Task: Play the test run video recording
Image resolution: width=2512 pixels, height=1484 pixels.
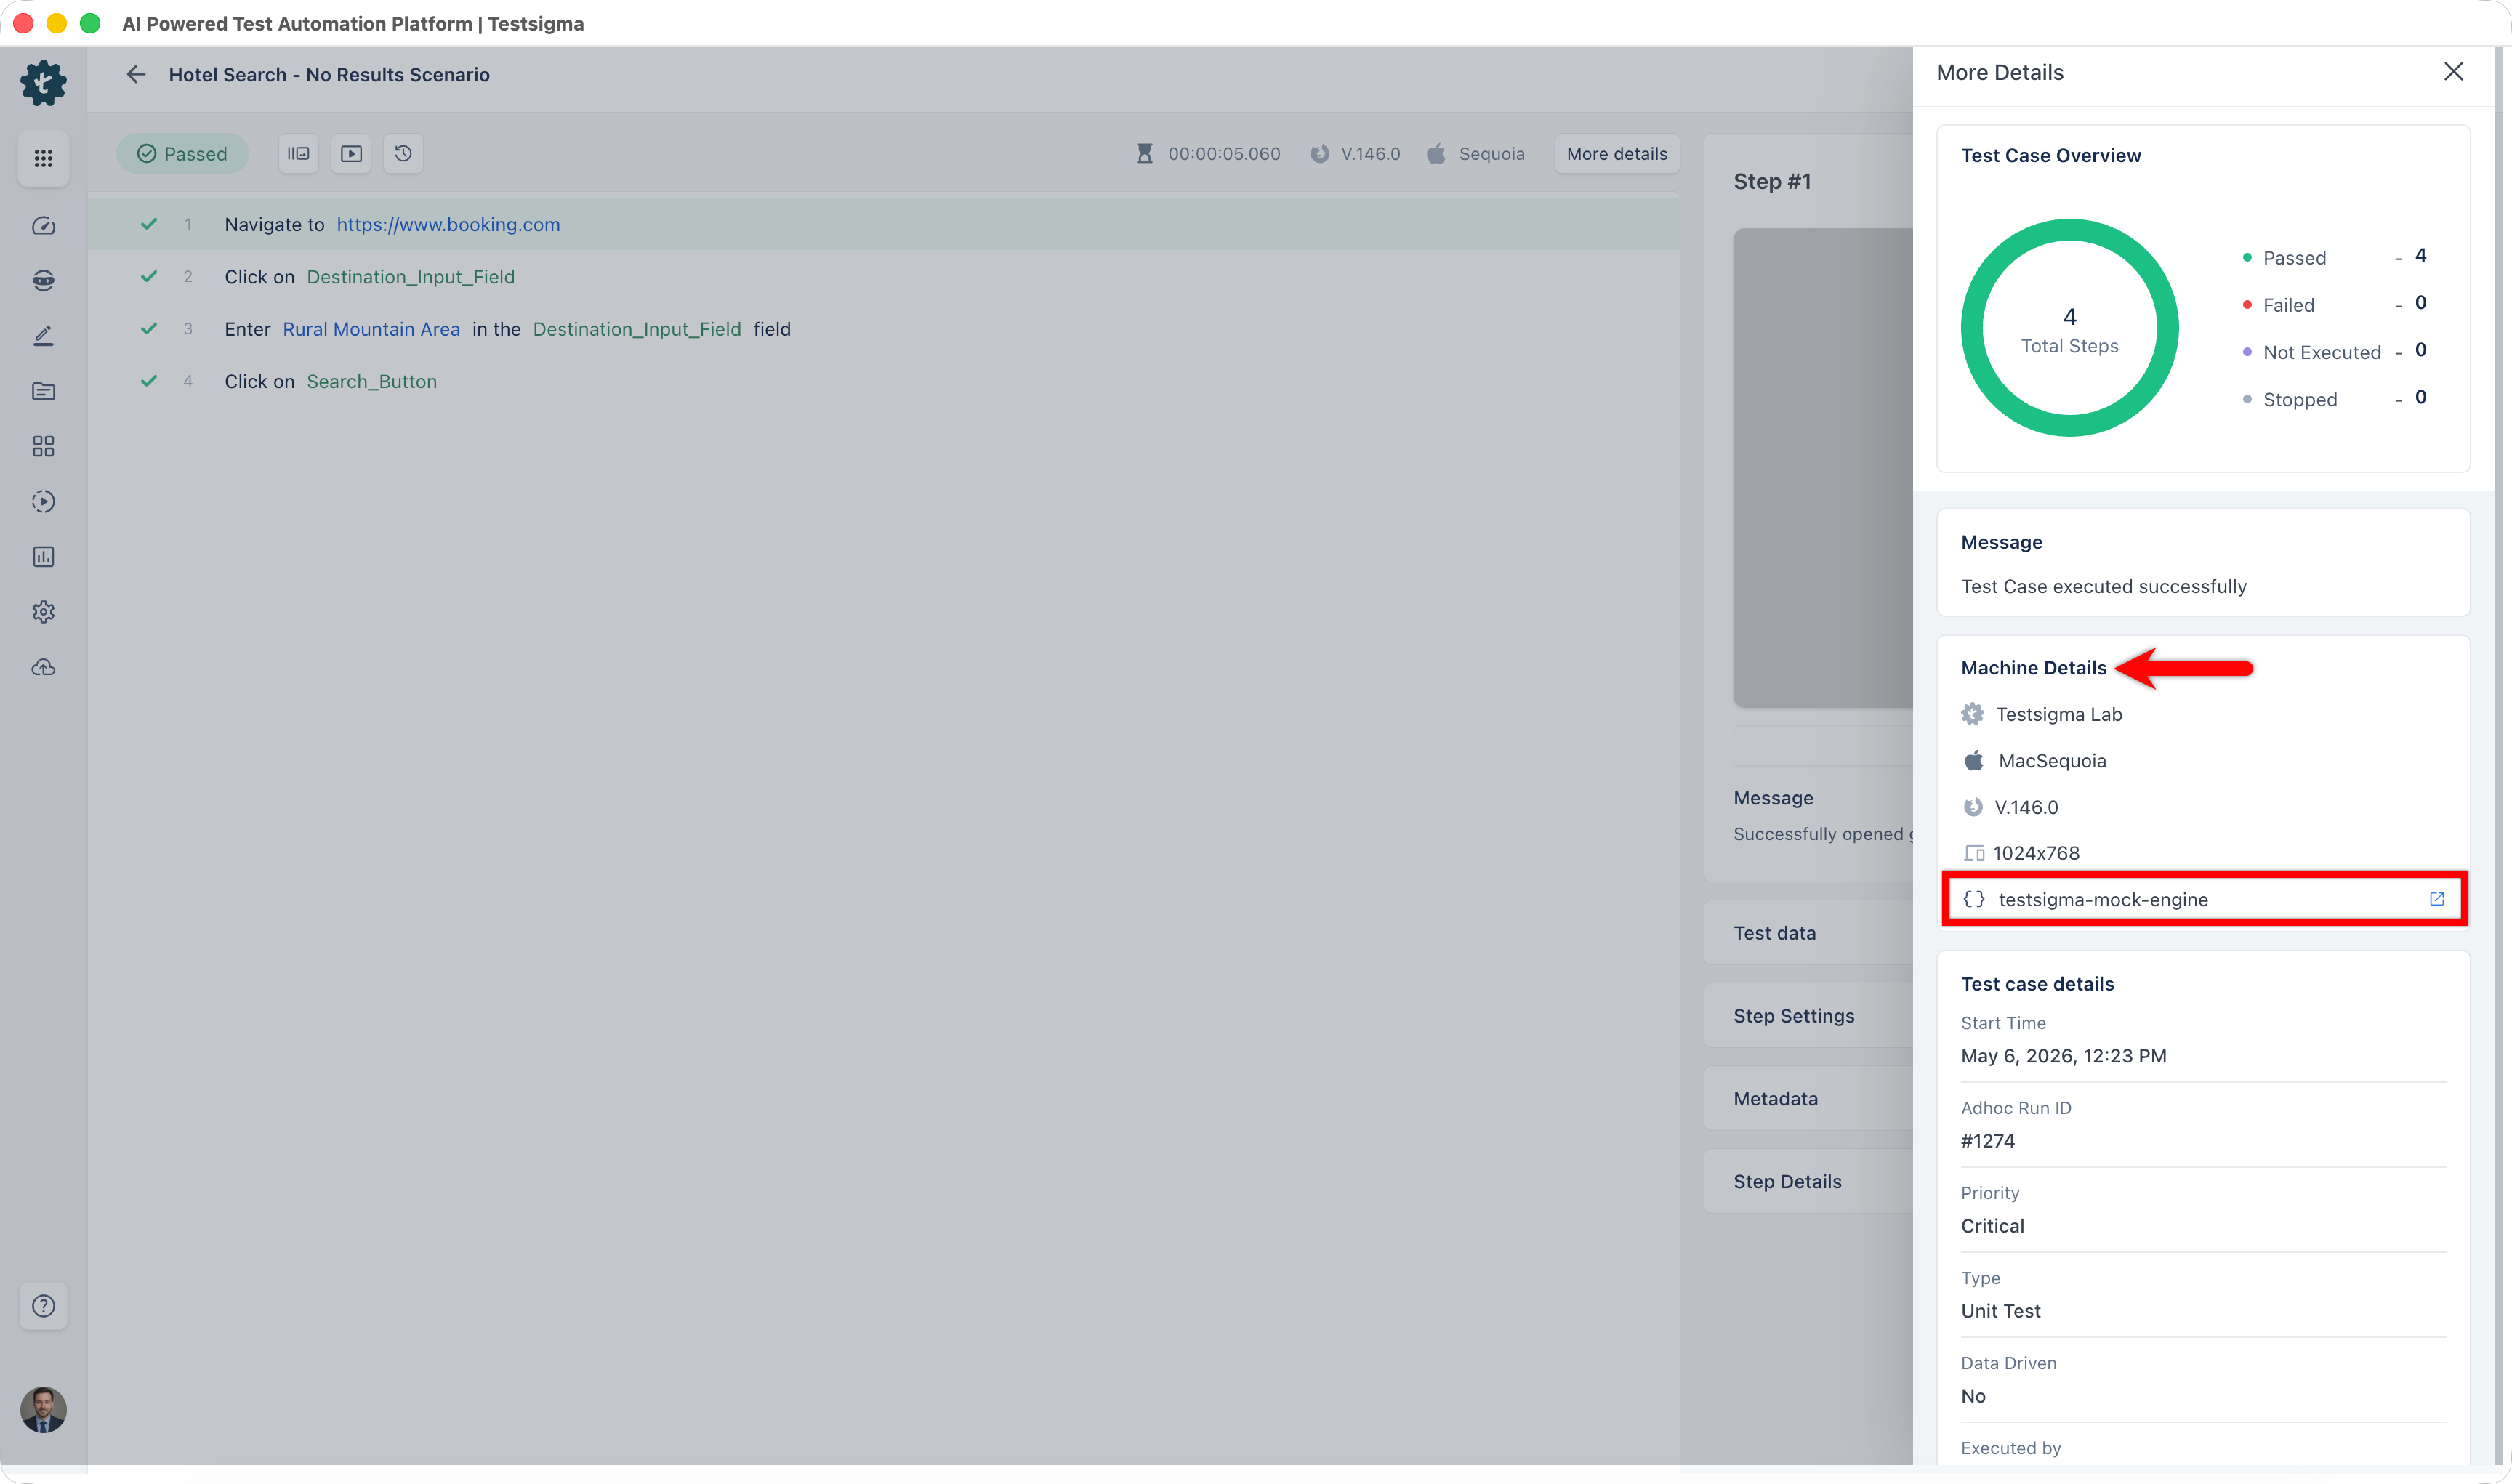Action: click(x=351, y=154)
